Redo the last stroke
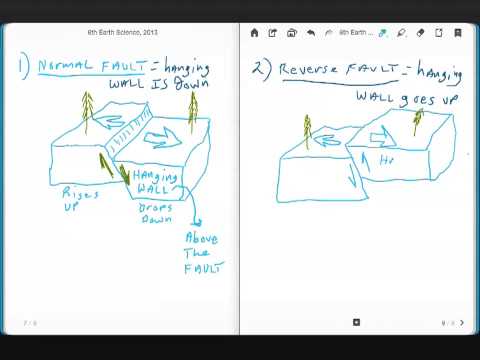The image size is (480, 360). pyautogui.click(x=329, y=33)
